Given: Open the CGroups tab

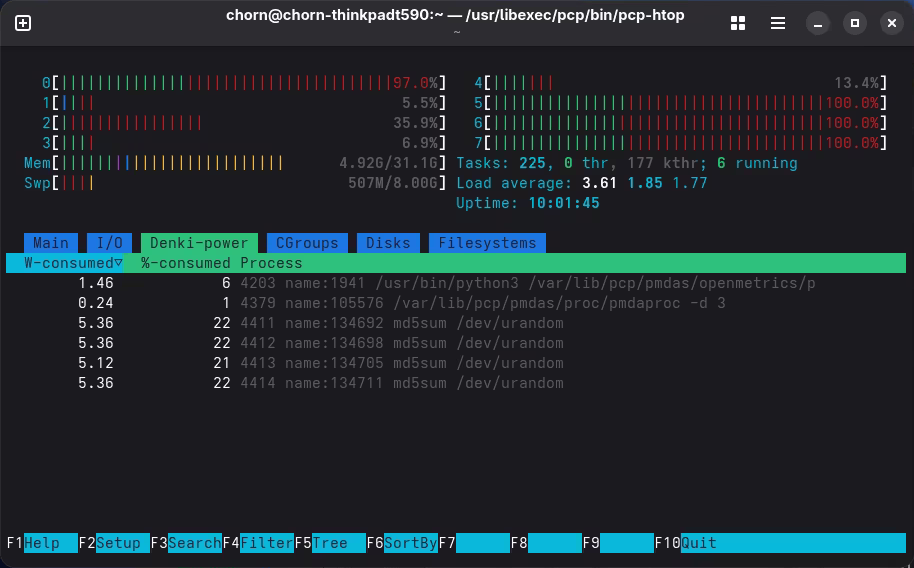Looking at the screenshot, I should click(x=307, y=243).
